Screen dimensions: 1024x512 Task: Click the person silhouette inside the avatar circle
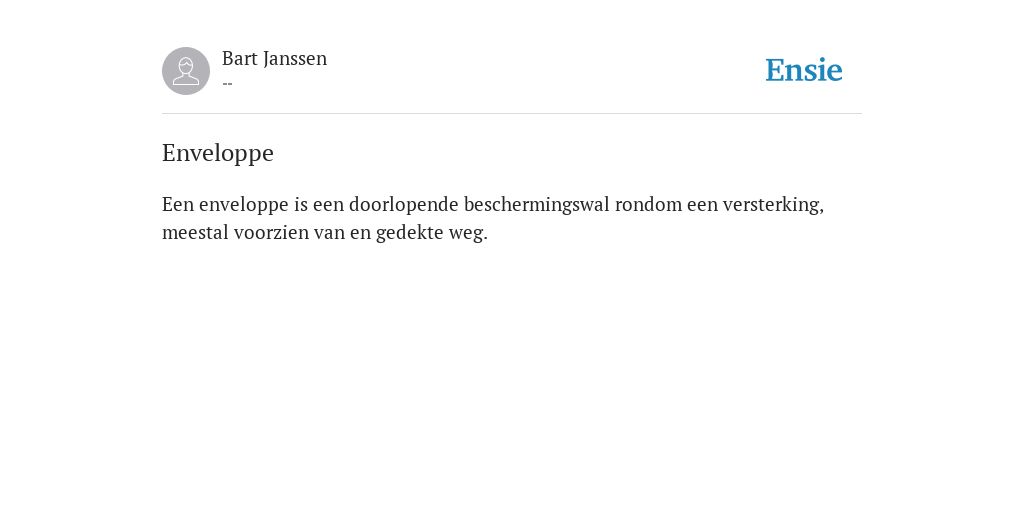click(186, 71)
